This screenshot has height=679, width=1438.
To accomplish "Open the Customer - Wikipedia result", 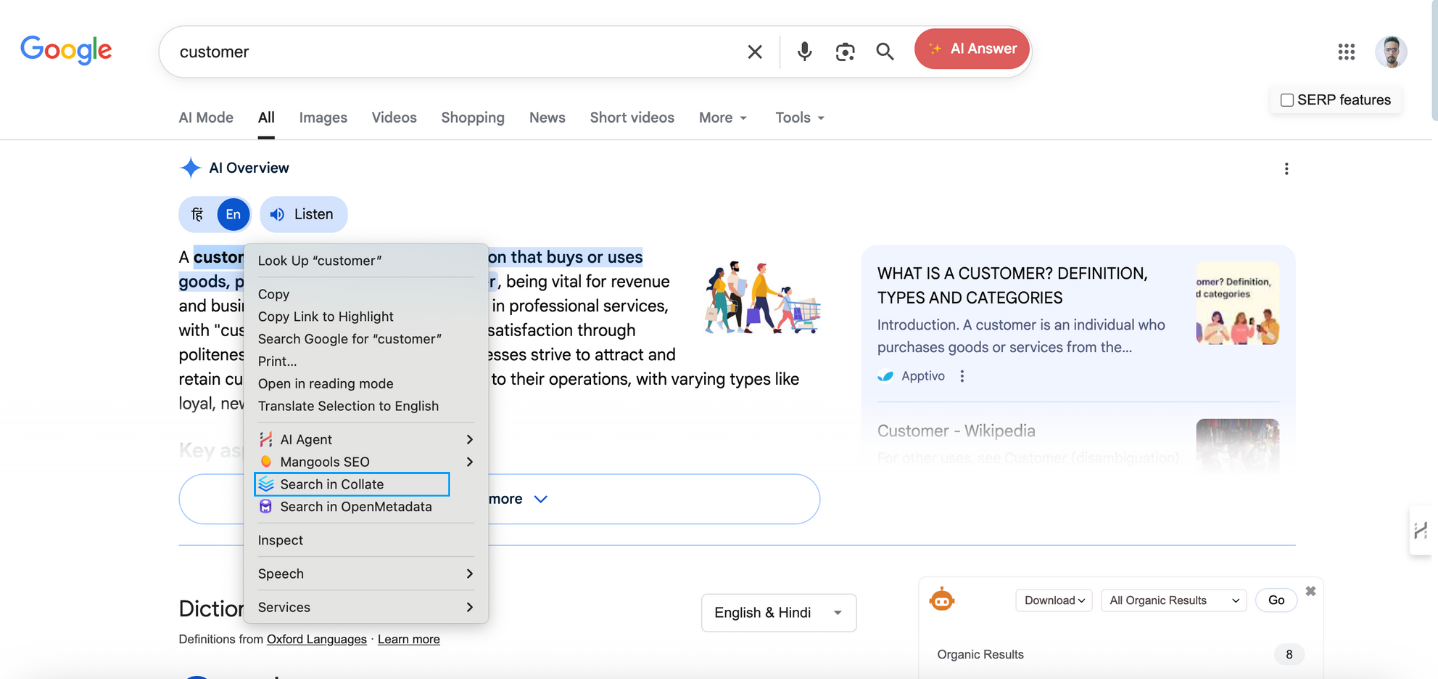I will coord(956,431).
